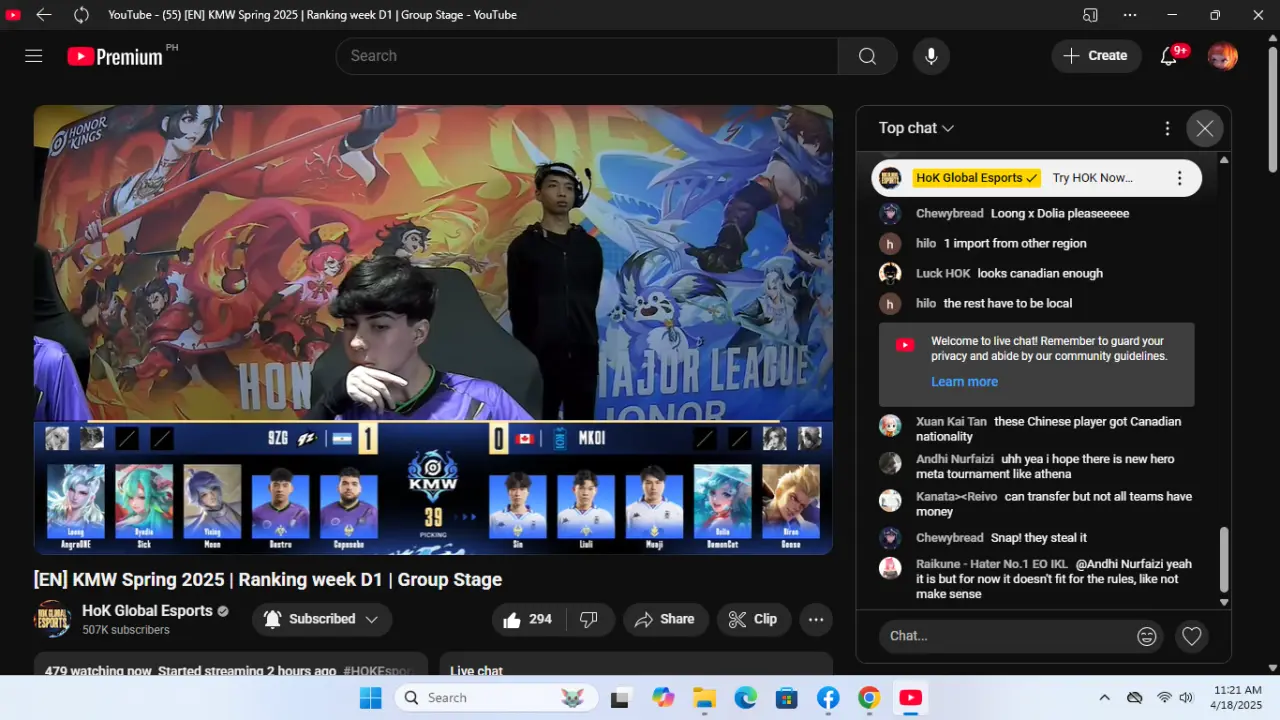Reload the page with refresh icon
1280x720 pixels.
[x=81, y=15]
